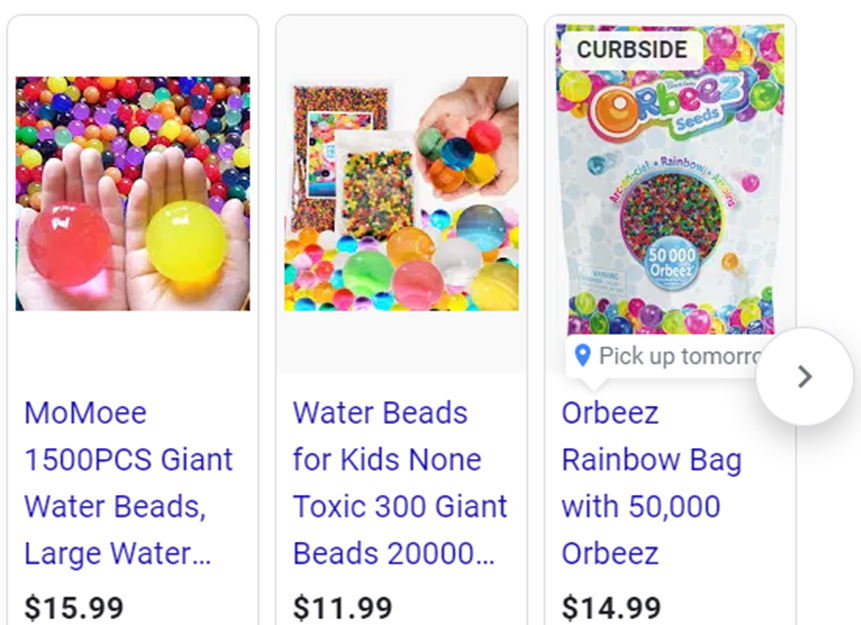Select MoMoee giant water beads product image
This screenshot has width=861, height=625.
(x=133, y=193)
